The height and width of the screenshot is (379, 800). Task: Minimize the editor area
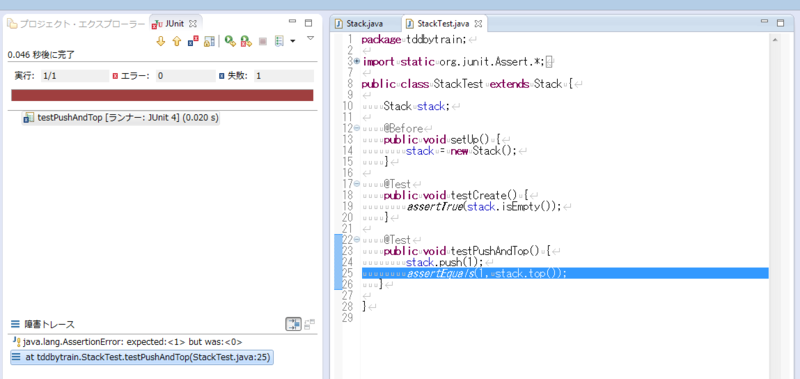(764, 22)
